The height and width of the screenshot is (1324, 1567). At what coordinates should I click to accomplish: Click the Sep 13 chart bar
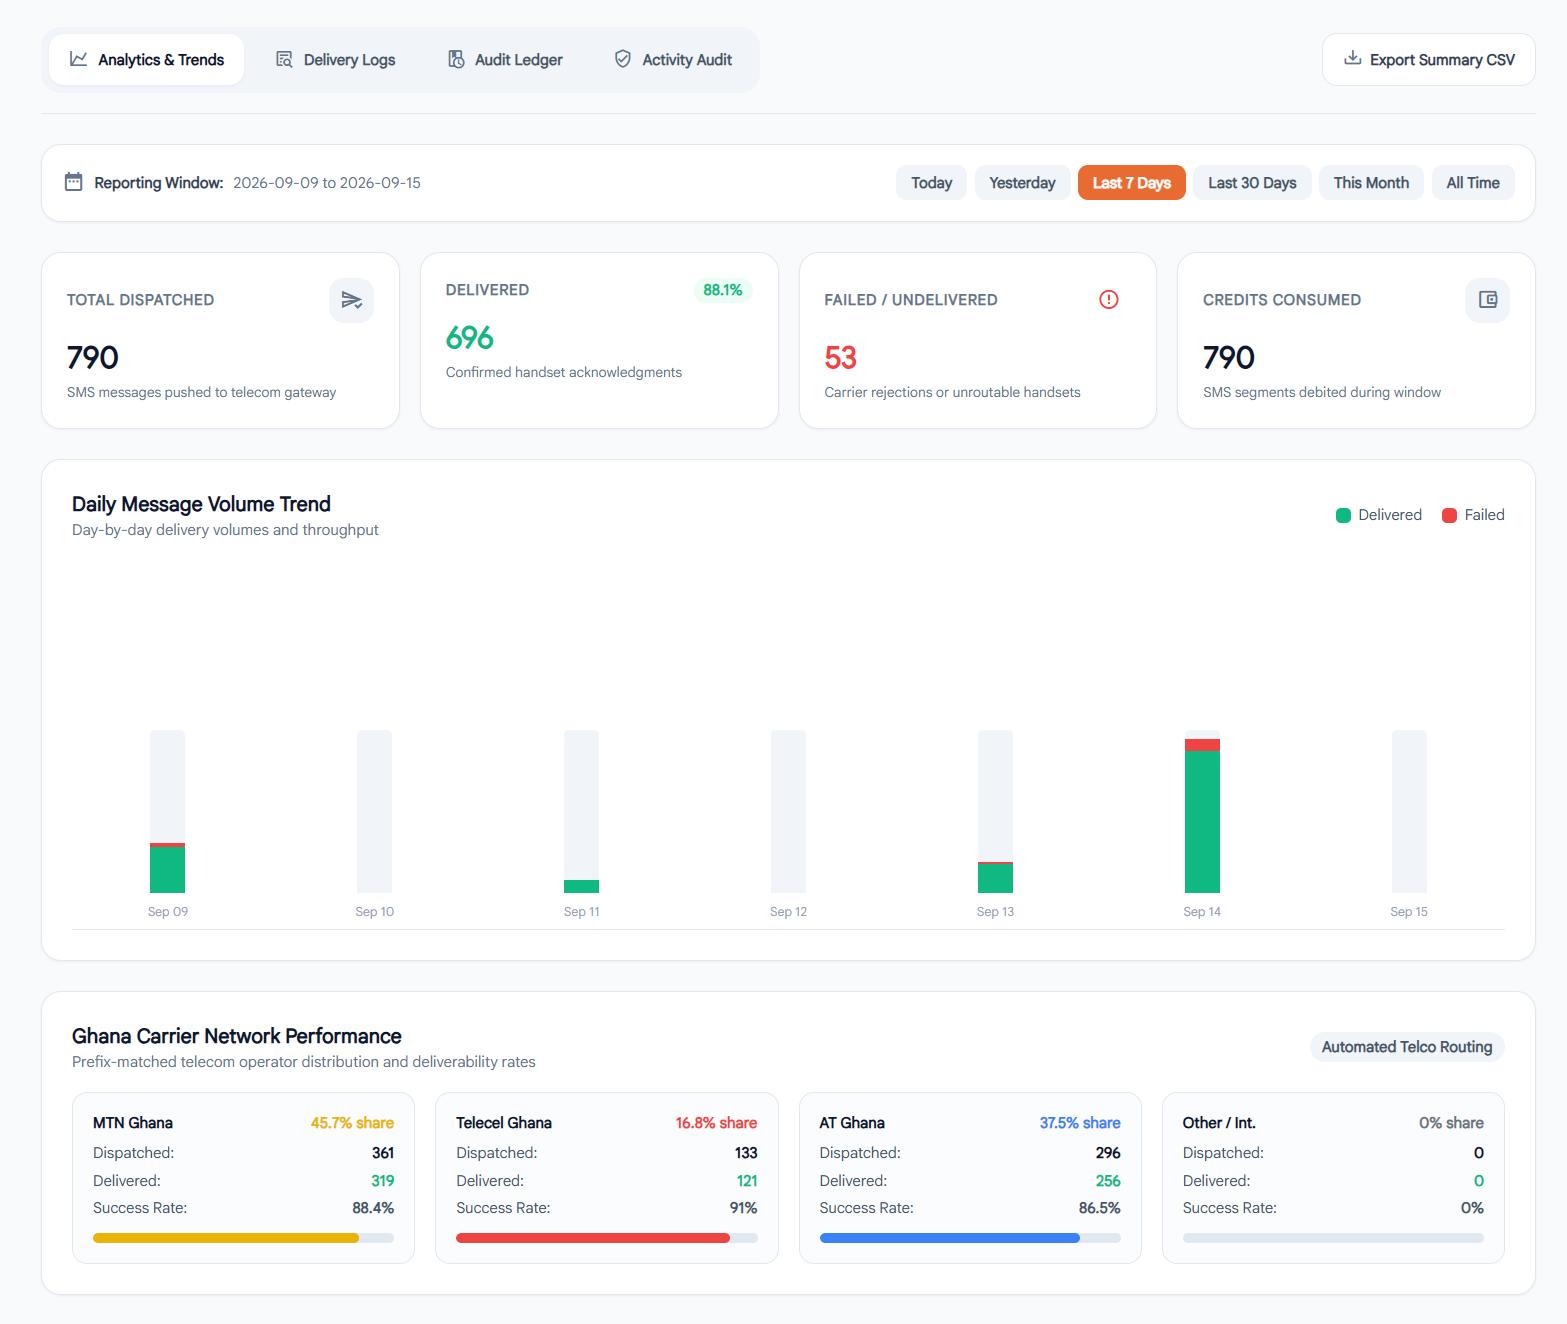(x=995, y=811)
